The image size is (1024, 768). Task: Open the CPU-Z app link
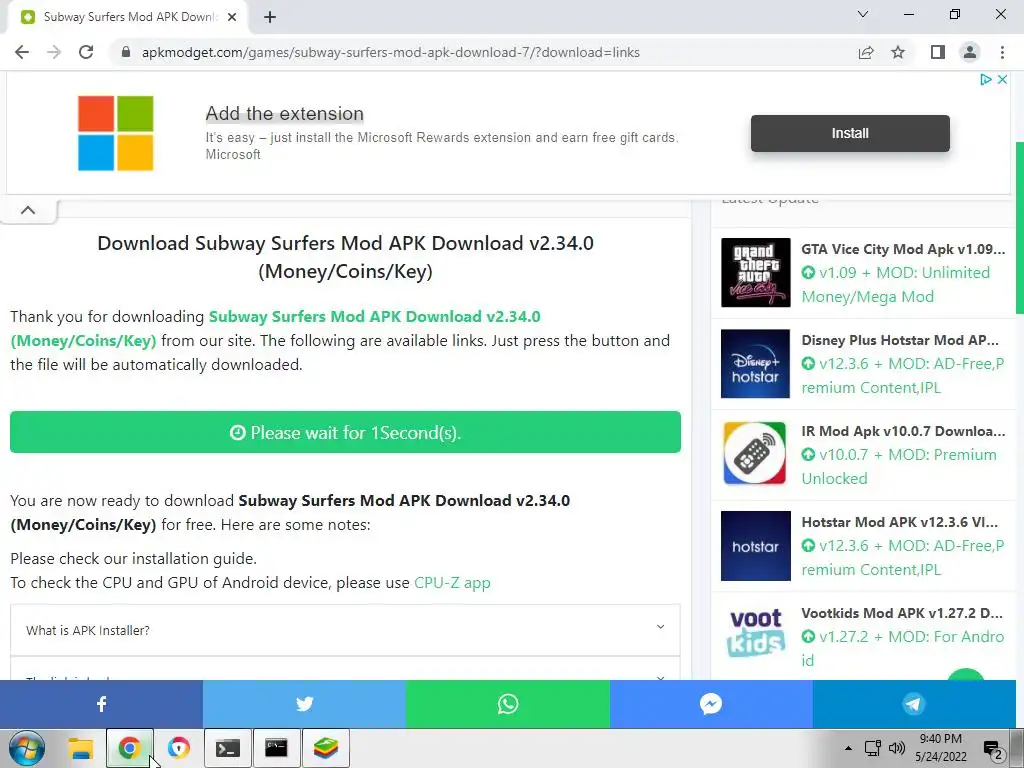coord(452,583)
